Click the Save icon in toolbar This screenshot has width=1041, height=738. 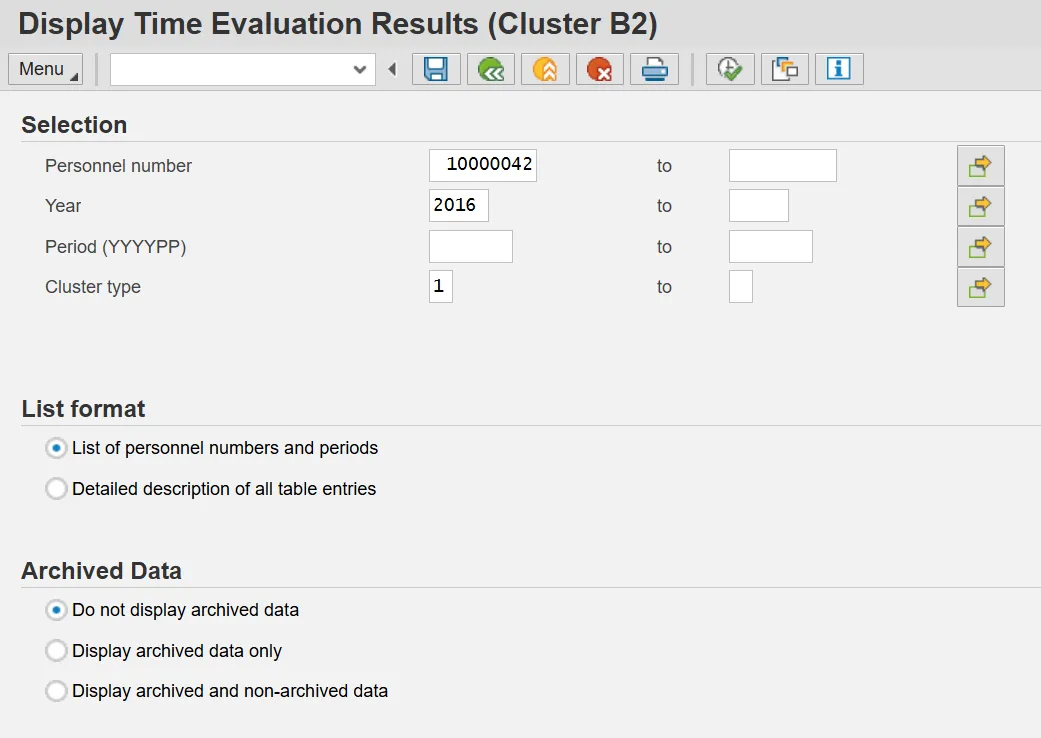point(436,69)
